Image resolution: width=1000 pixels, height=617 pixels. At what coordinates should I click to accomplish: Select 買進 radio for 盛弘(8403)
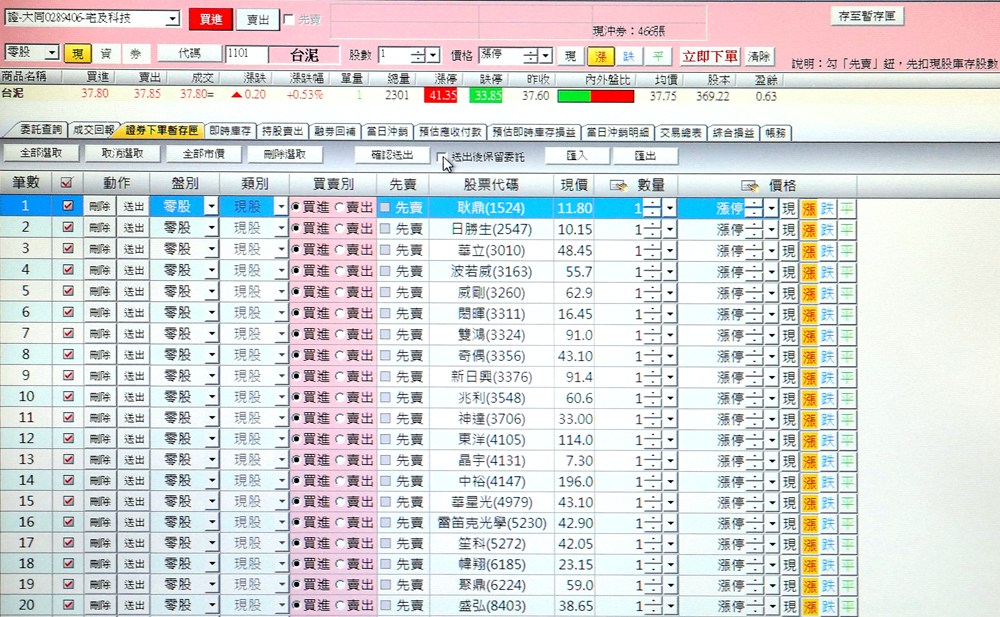295,605
